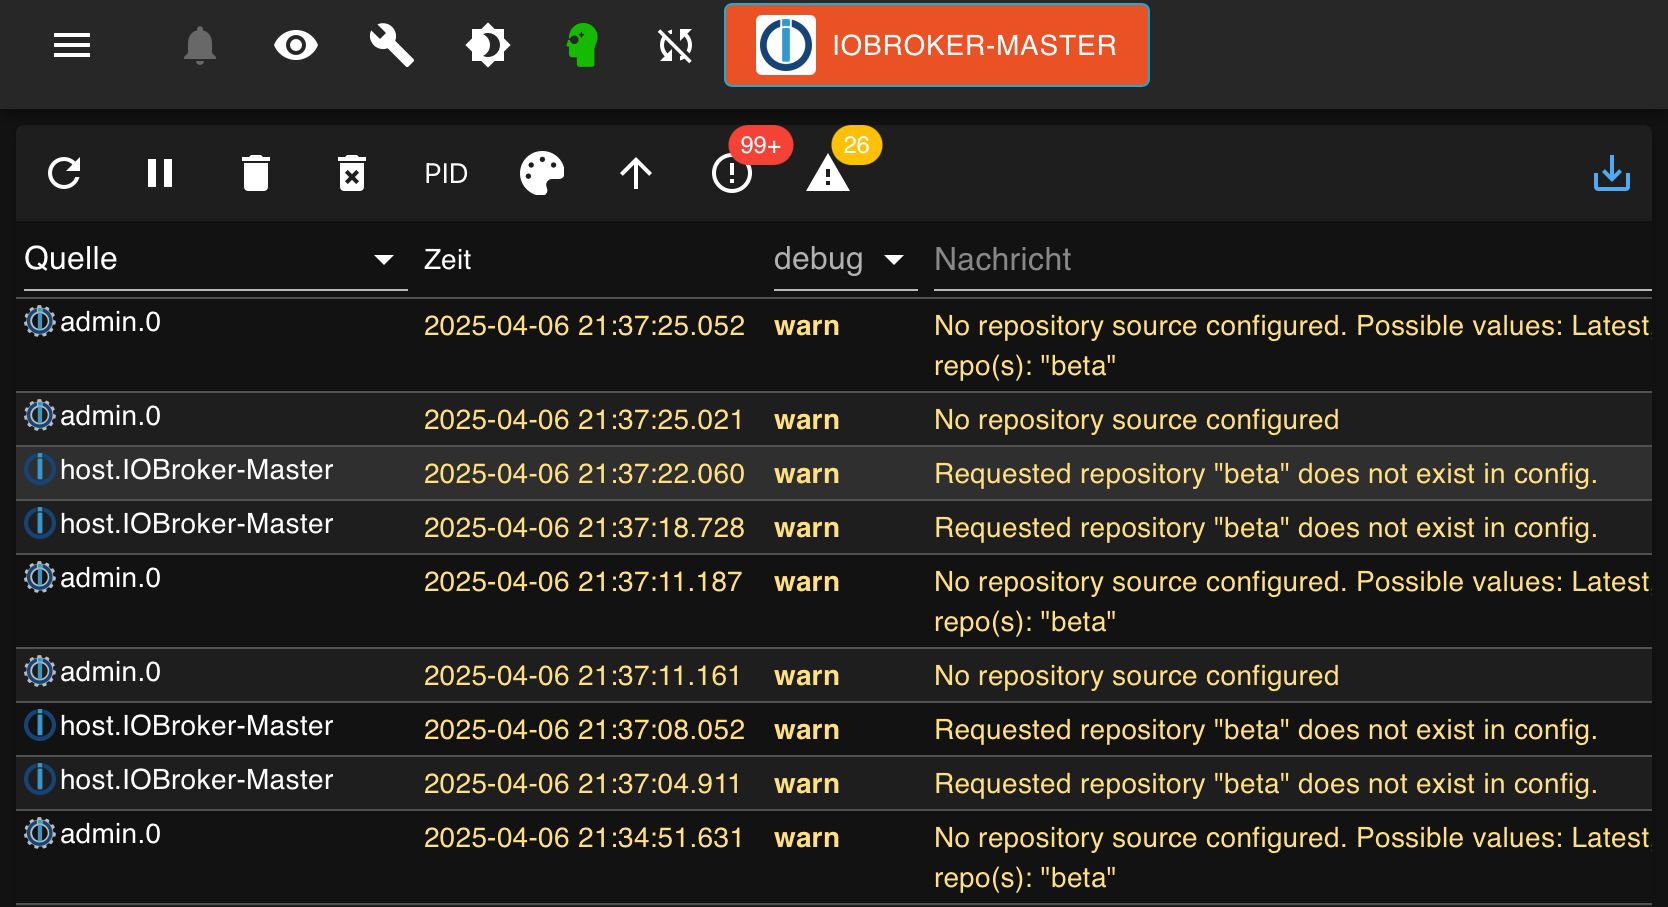Toggle the dark/light theme icon

point(488,45)
